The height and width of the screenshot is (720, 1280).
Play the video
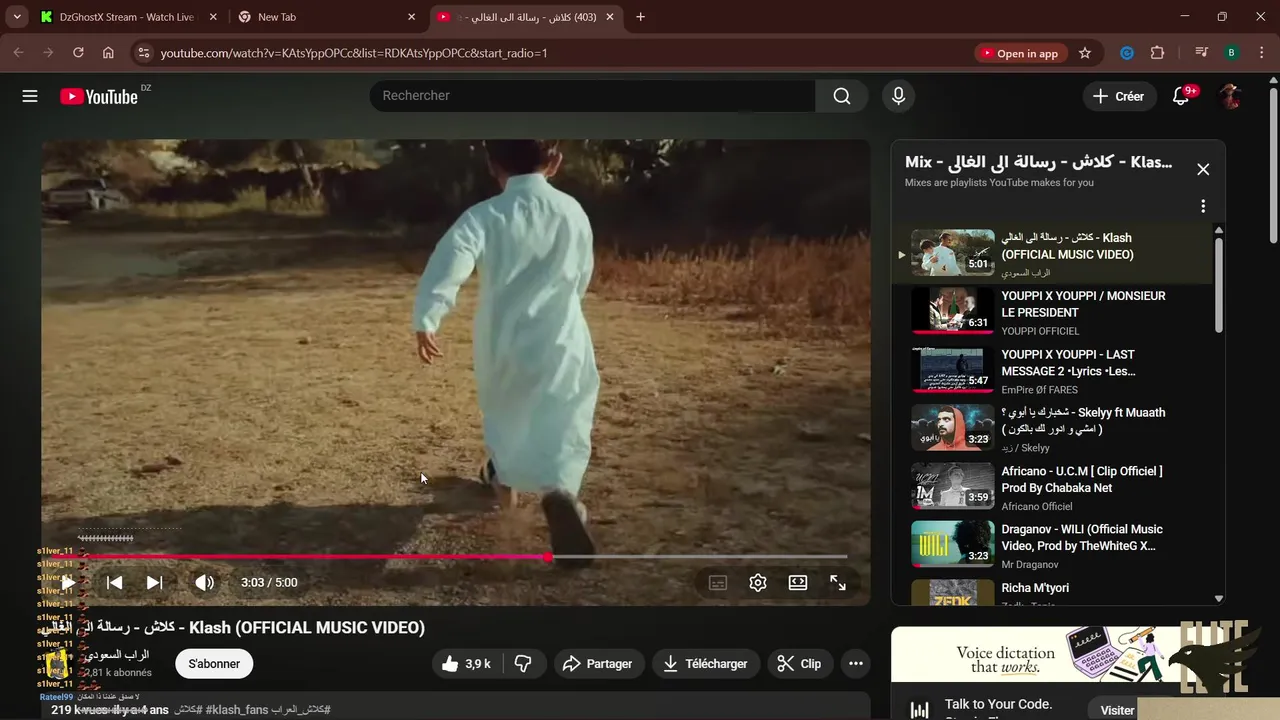[67, 582]
